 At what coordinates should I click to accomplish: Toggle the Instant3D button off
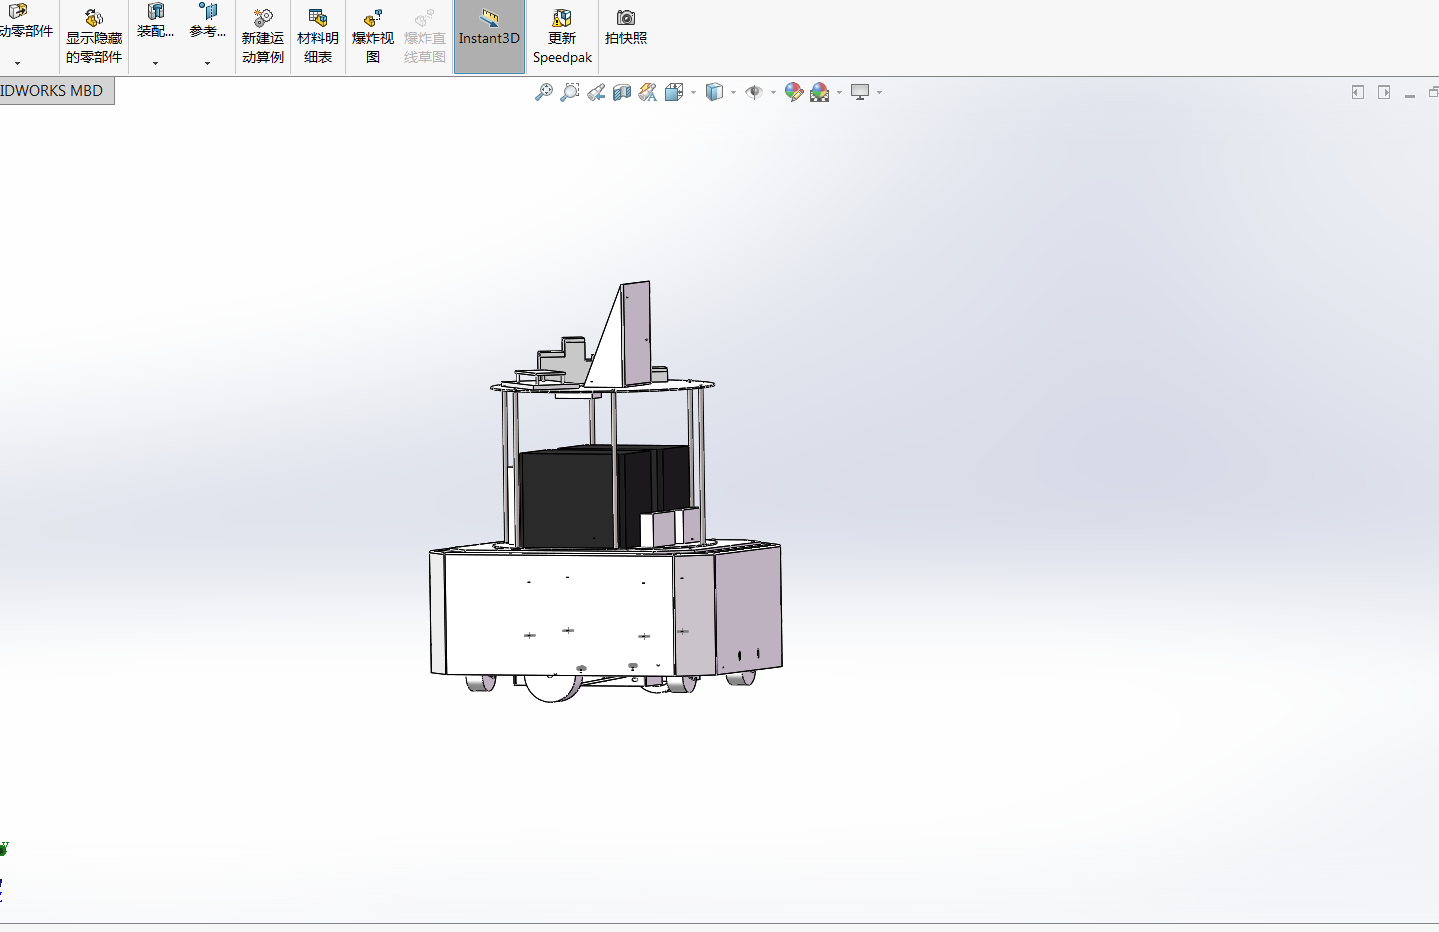[489, 37]
